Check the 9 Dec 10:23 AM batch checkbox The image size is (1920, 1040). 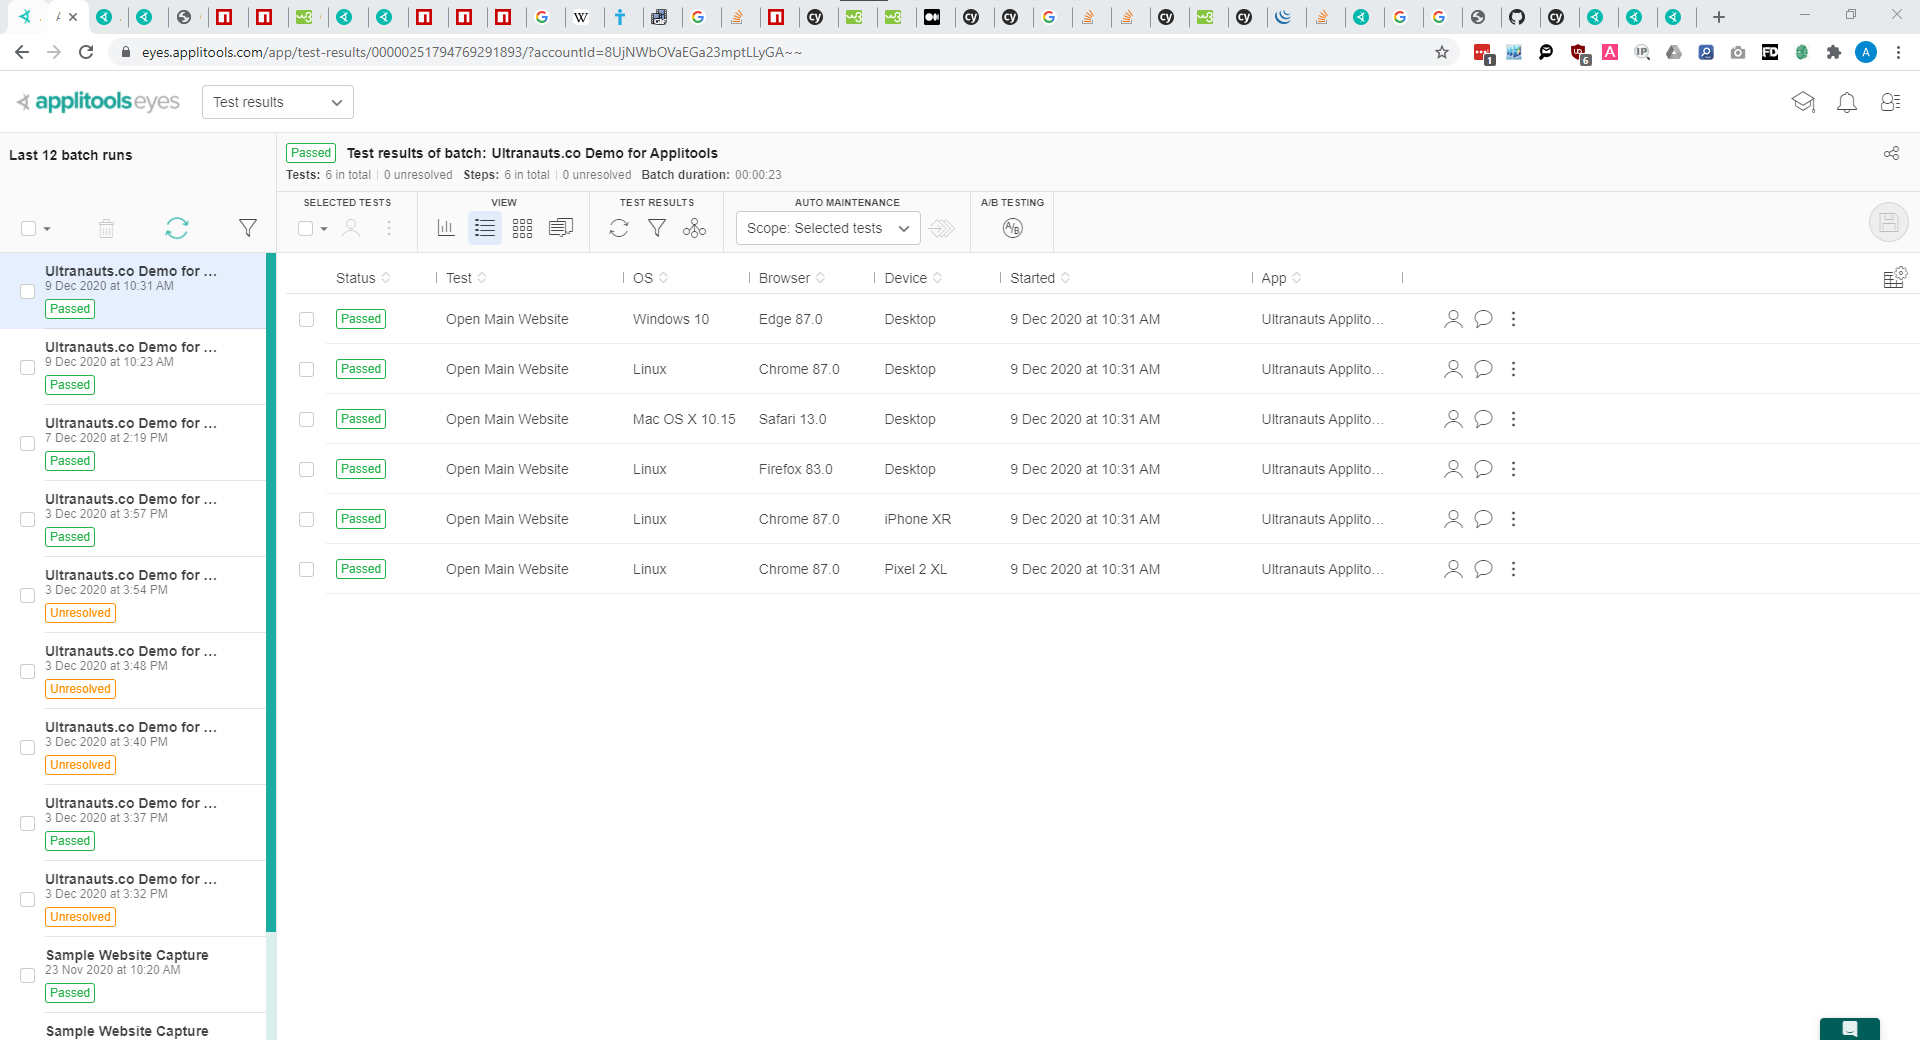point(28,367)
